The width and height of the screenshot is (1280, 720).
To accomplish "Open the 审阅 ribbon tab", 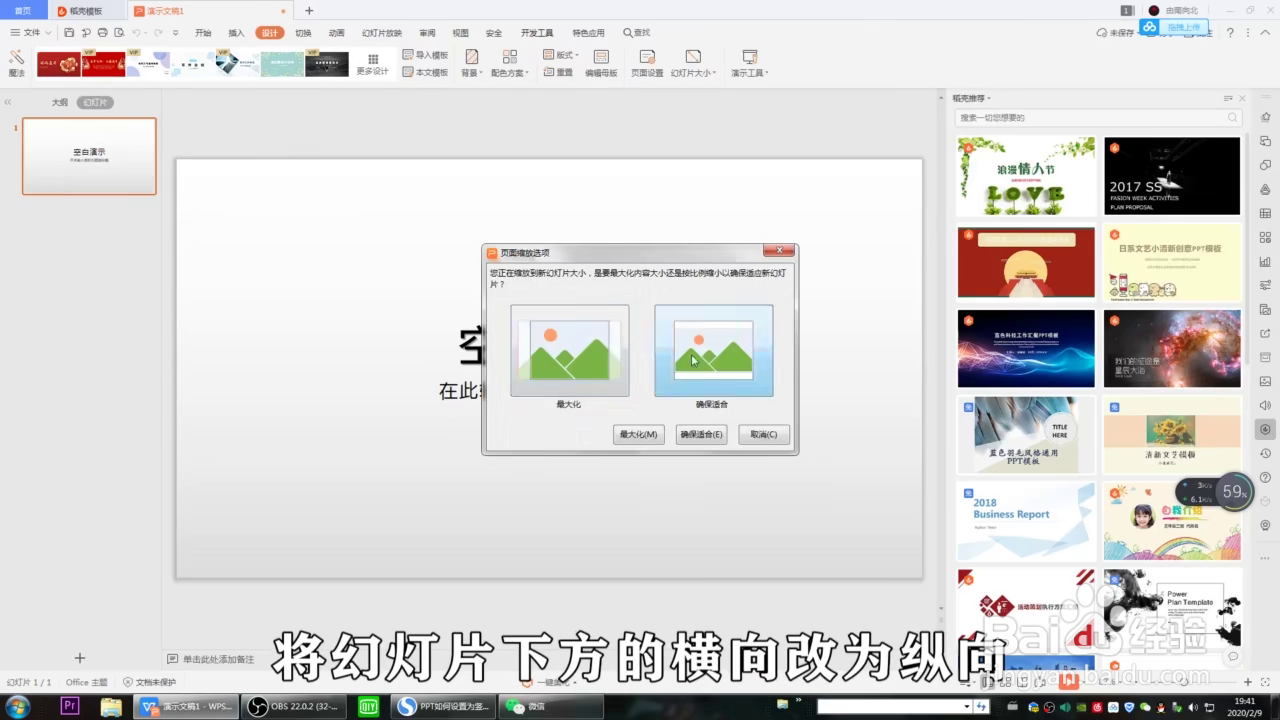I will pos(427,33).
